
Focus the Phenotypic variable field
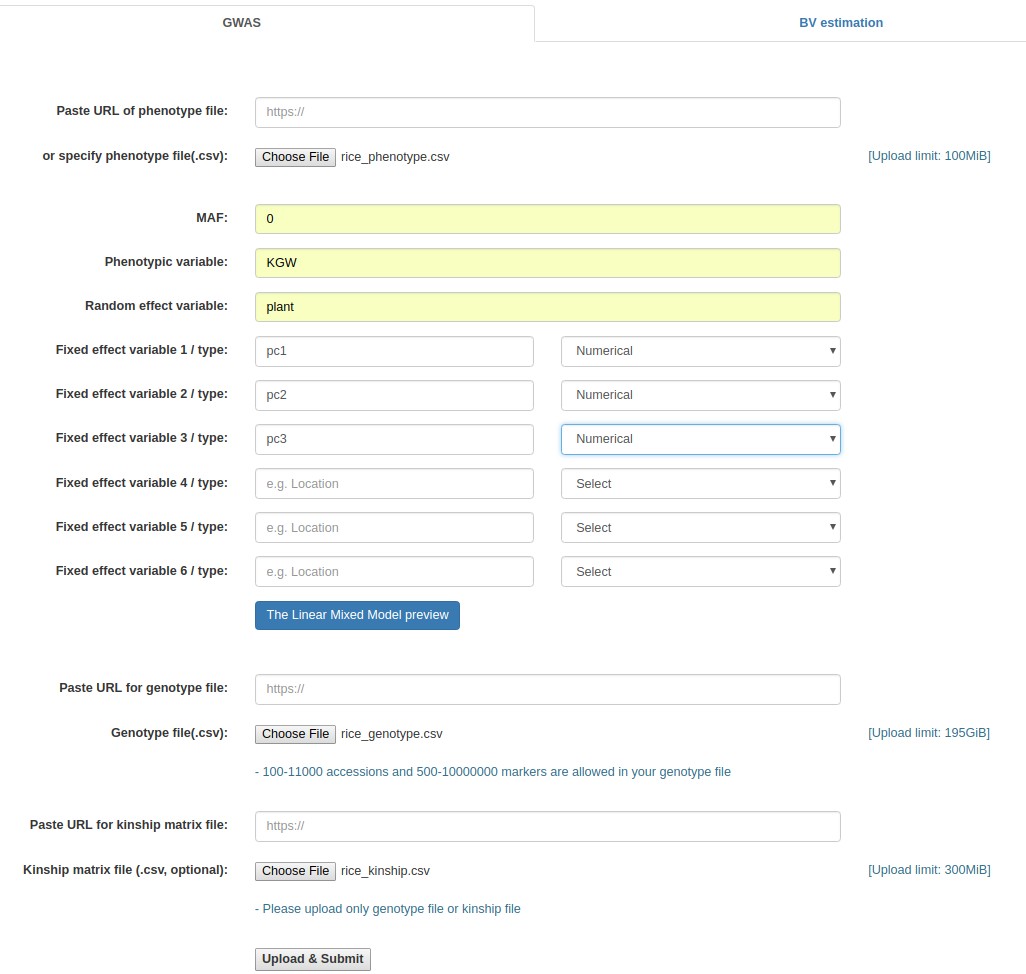pyautogui.click(x=547, y=263)
